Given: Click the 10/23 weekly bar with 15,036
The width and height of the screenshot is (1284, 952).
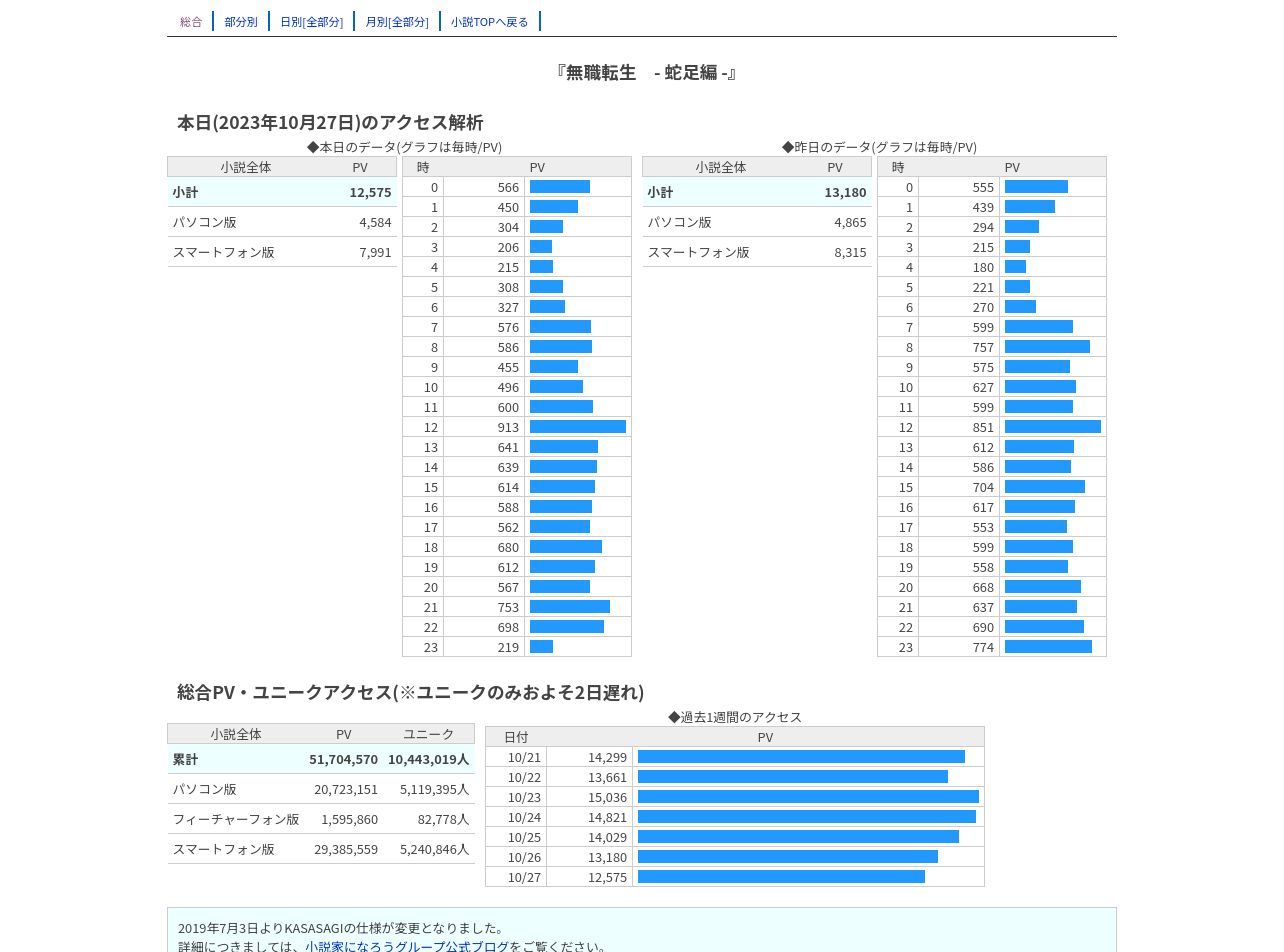Looking at the screenshot, I should pos(808,797).
